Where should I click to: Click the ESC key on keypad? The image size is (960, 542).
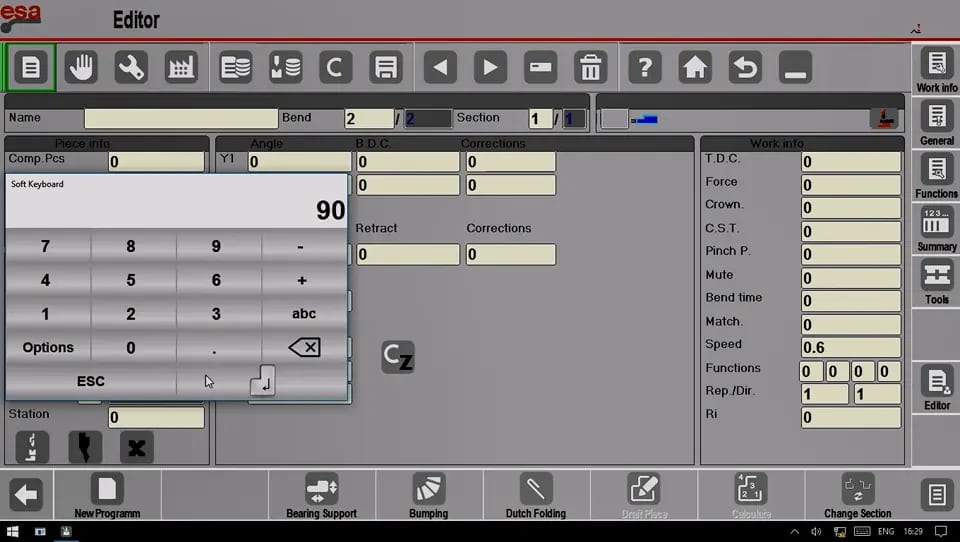(x=91, y=381)
